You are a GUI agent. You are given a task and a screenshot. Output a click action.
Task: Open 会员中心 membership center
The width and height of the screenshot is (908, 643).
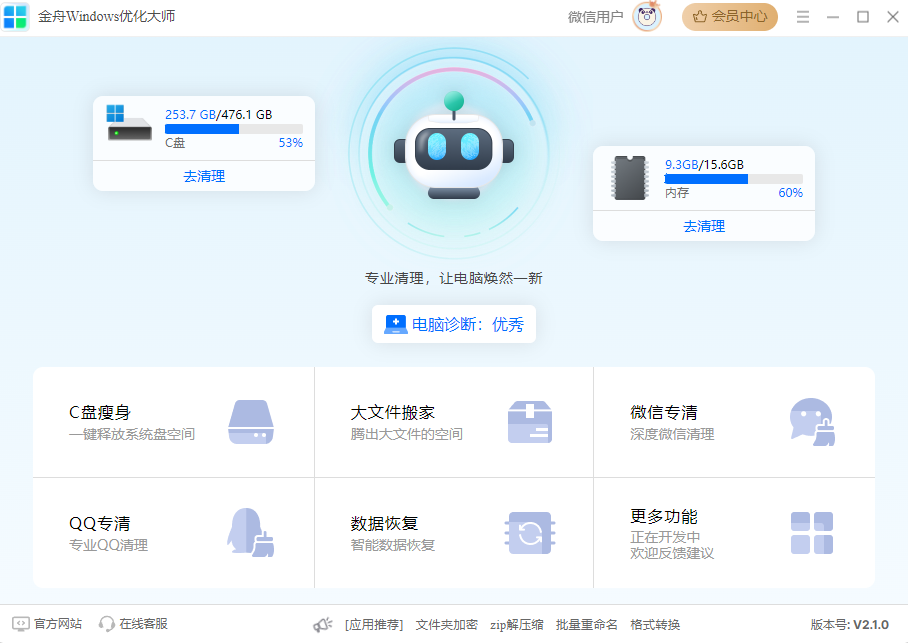730,17
